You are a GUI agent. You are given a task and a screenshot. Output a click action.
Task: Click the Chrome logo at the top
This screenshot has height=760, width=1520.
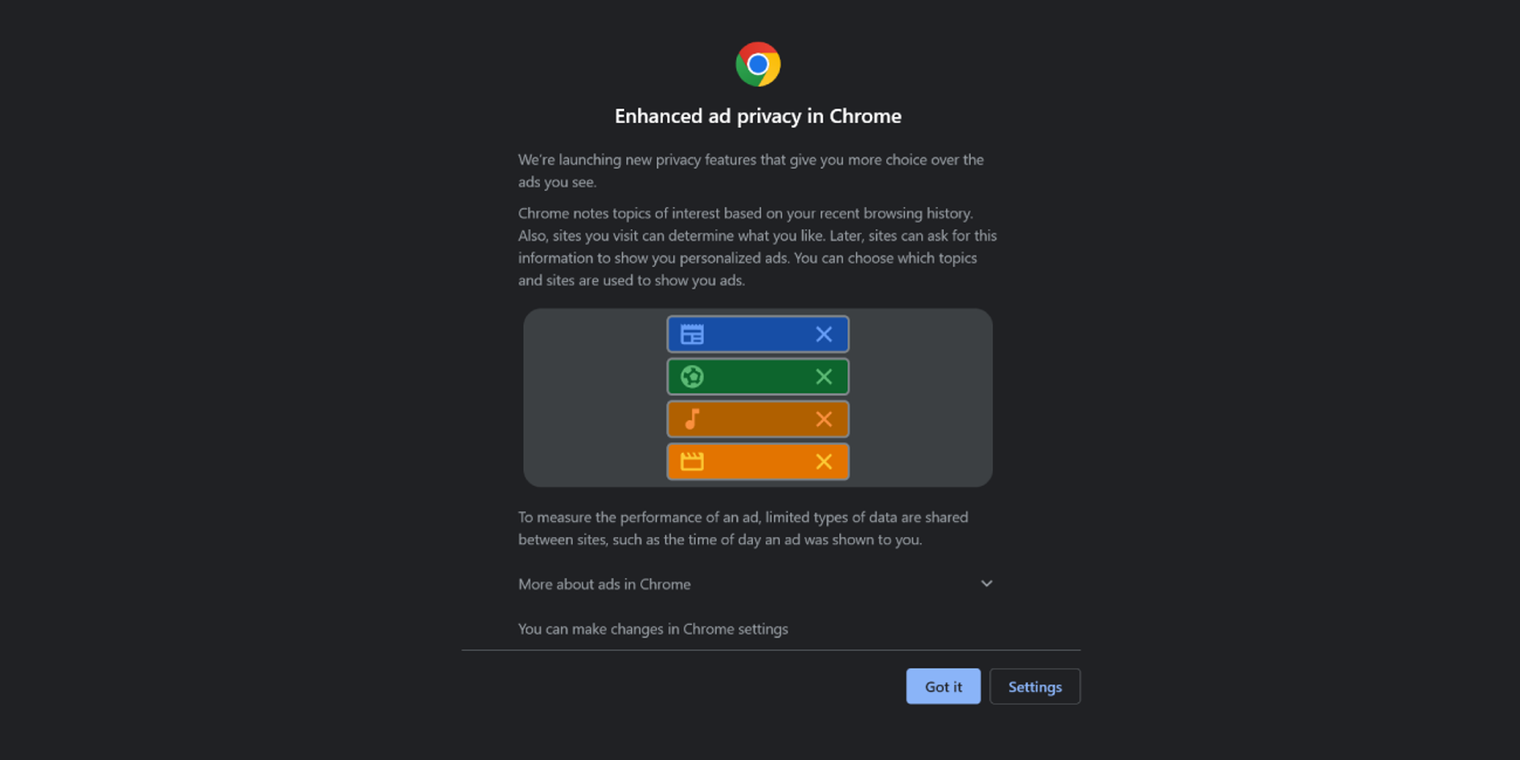point(757,64)
